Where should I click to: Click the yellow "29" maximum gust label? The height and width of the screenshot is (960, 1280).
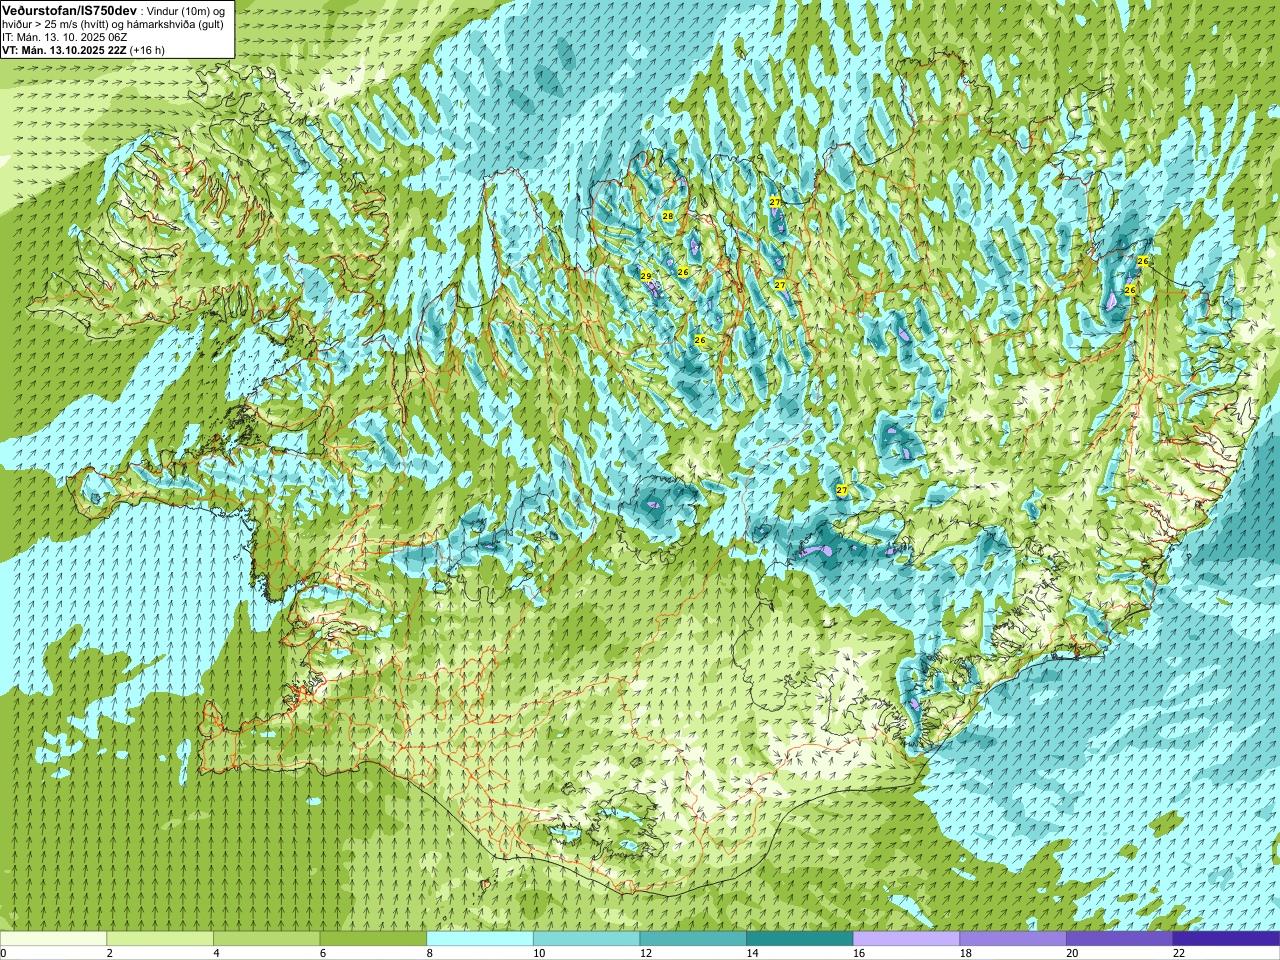(x=646, y=276)
